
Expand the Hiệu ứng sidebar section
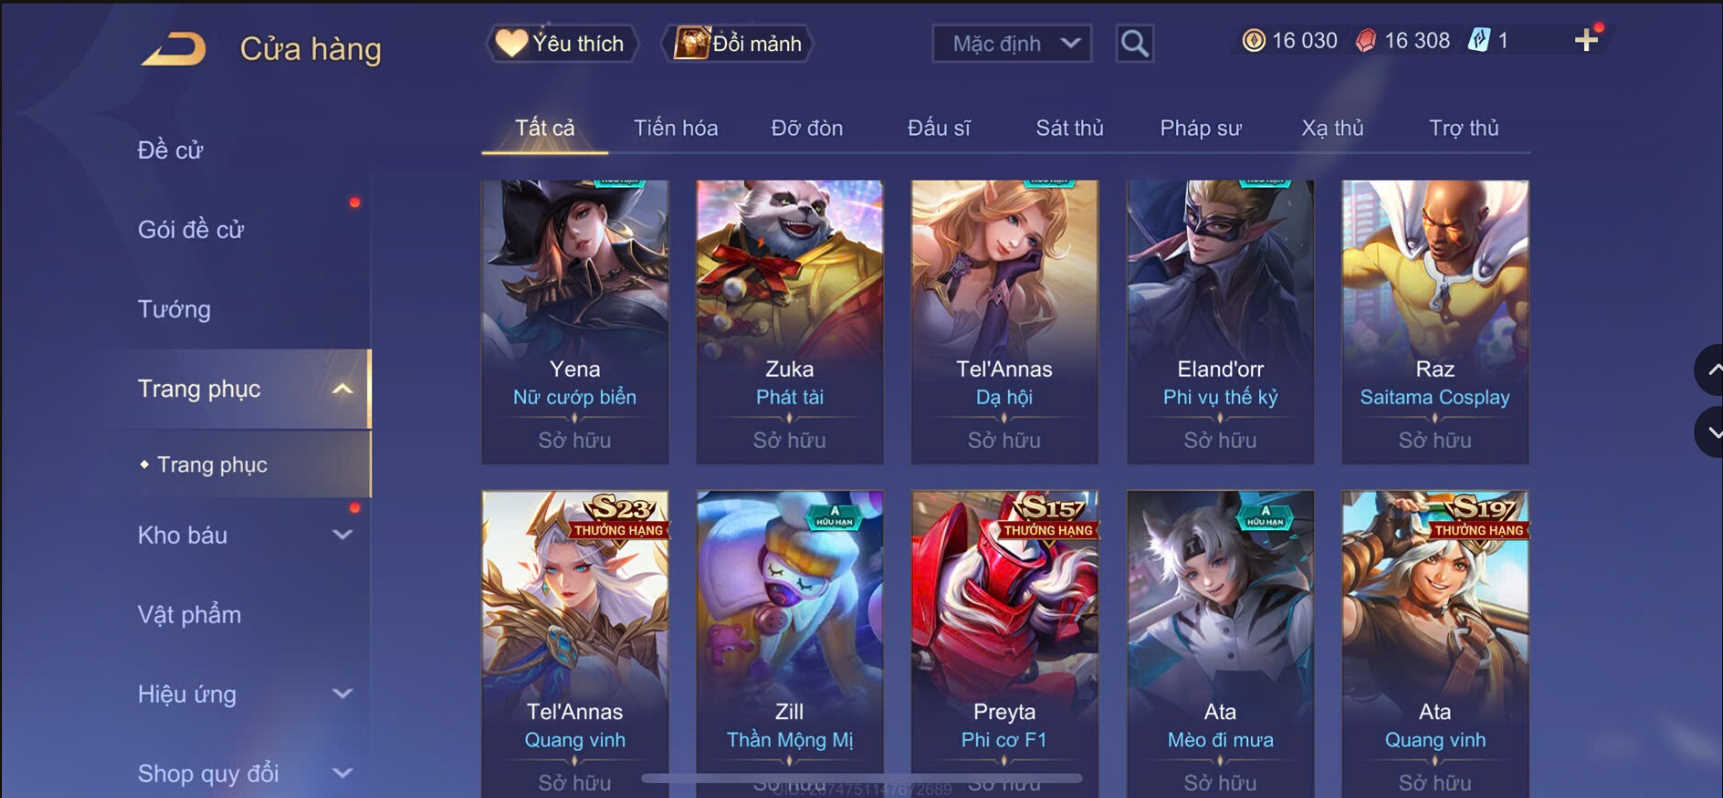[342, 694]
